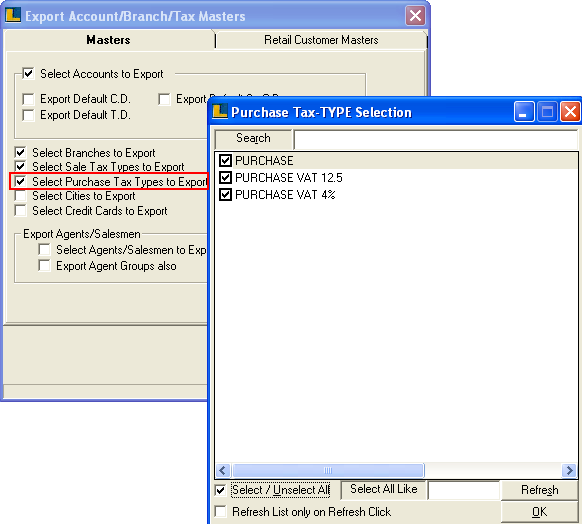Enable Refresh List only on Refresh Click
This screenshot has height=524, width=582.
point(220,511)
